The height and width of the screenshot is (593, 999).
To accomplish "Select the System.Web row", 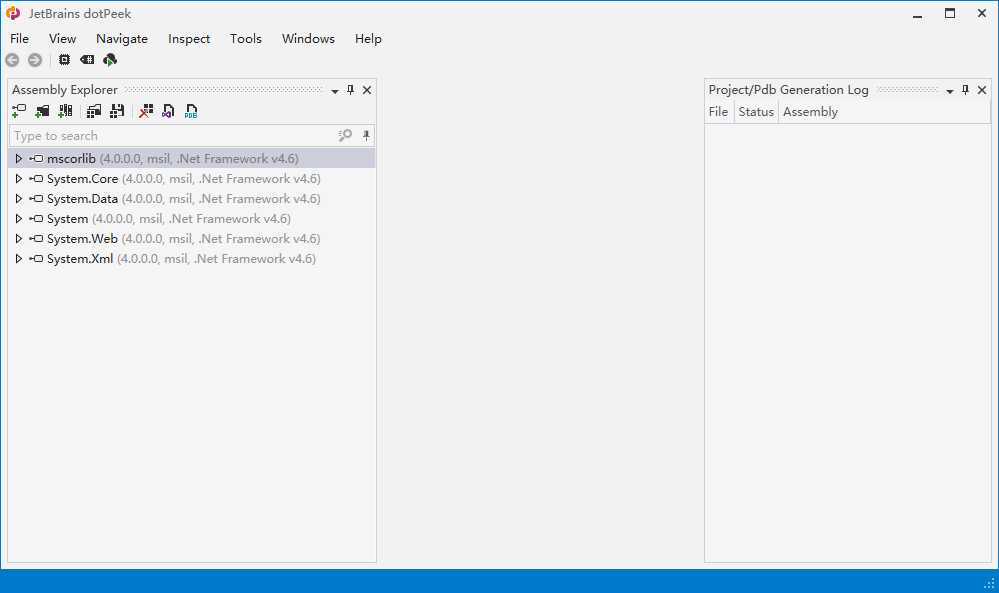I will (x=191, y=238).
